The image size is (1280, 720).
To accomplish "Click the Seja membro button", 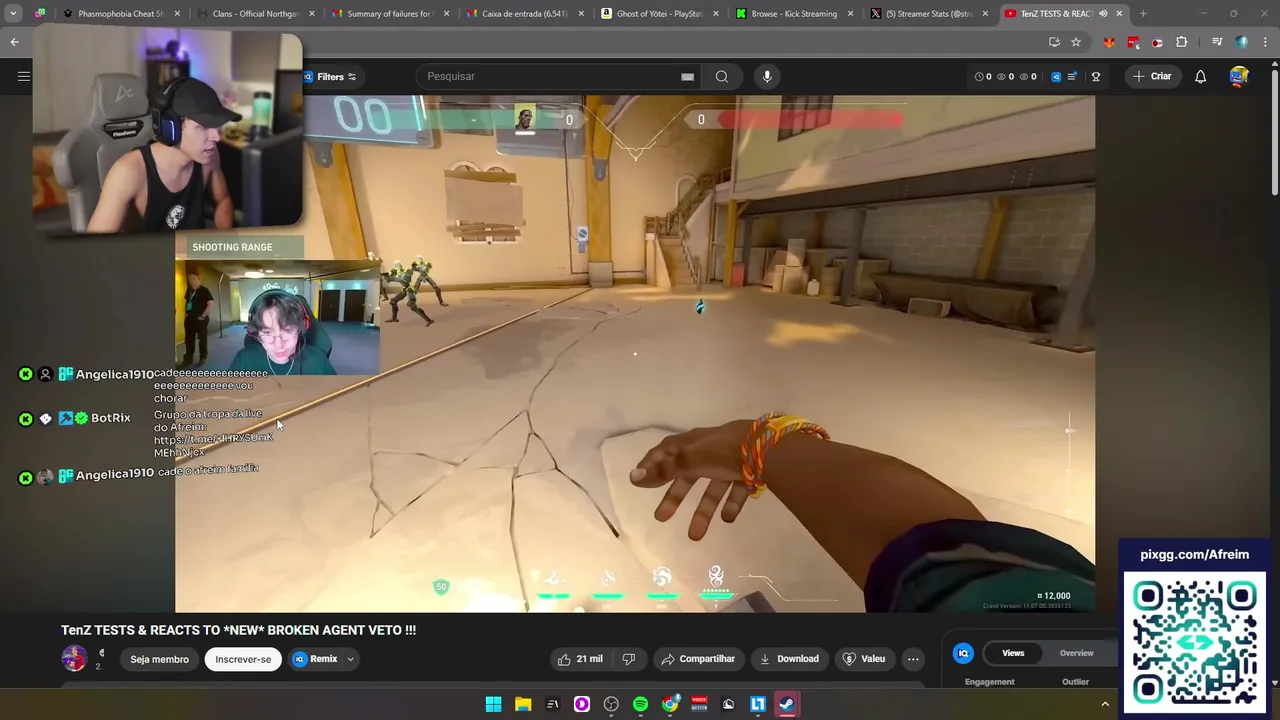I will (x=159, y=659).
